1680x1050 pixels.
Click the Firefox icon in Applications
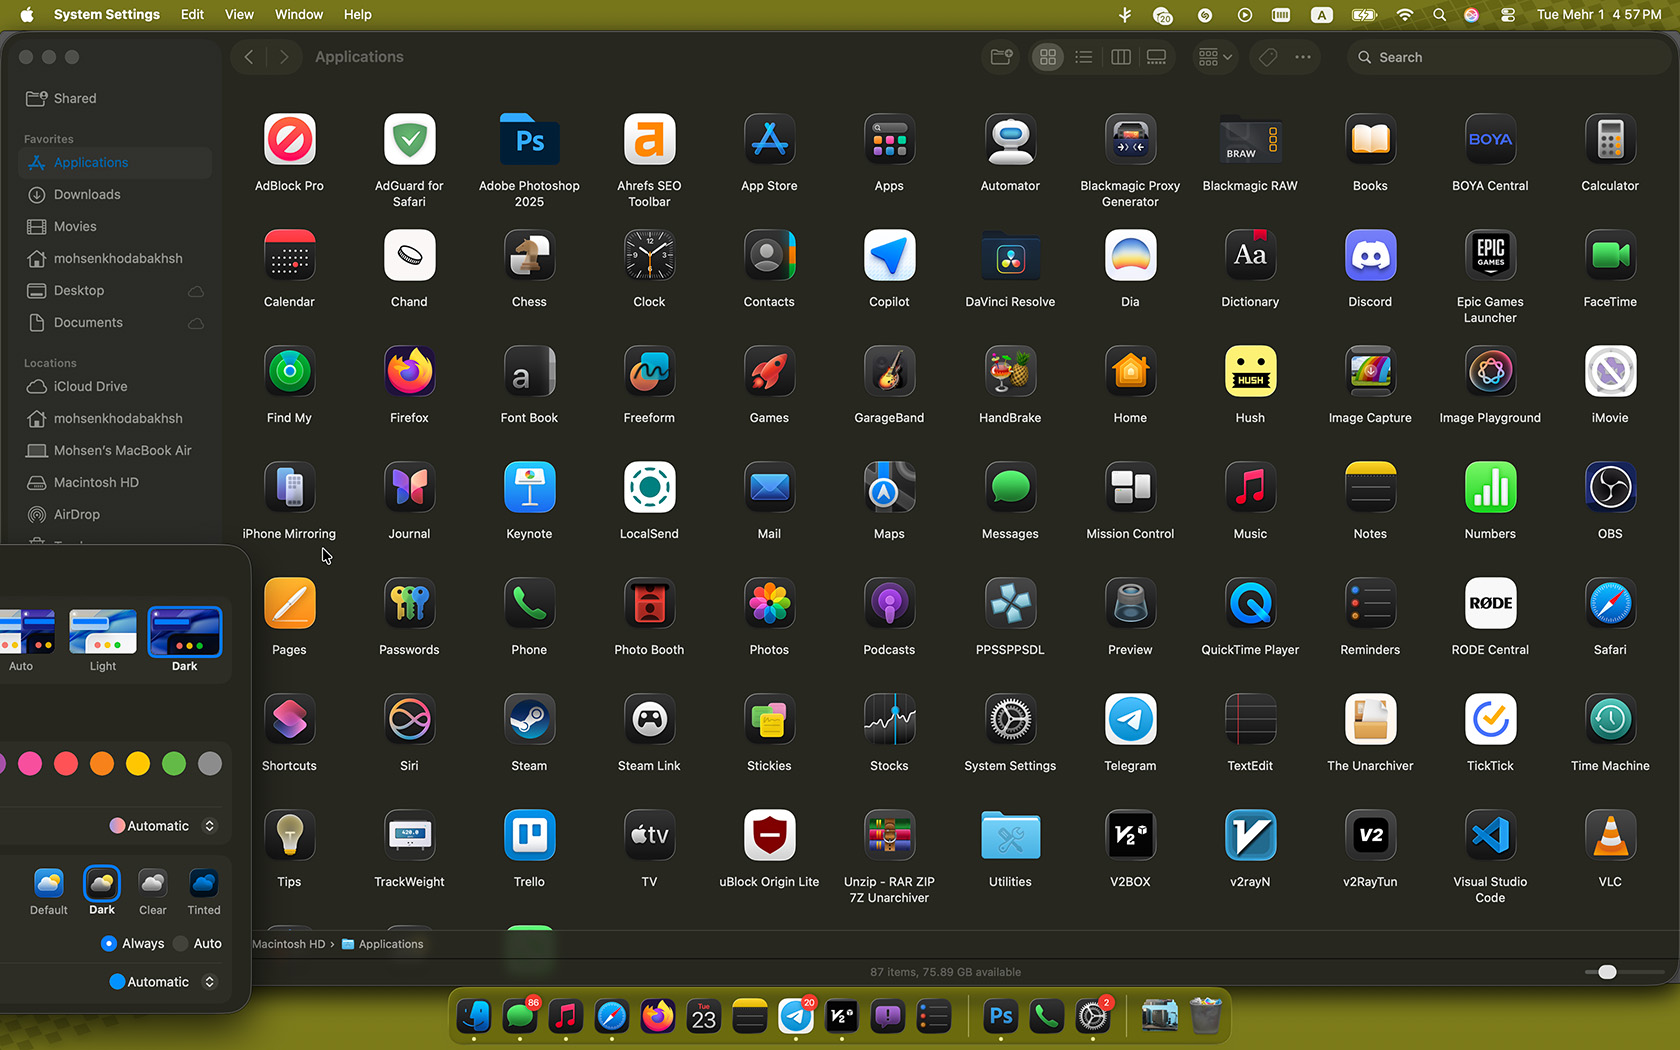[409, 372]
